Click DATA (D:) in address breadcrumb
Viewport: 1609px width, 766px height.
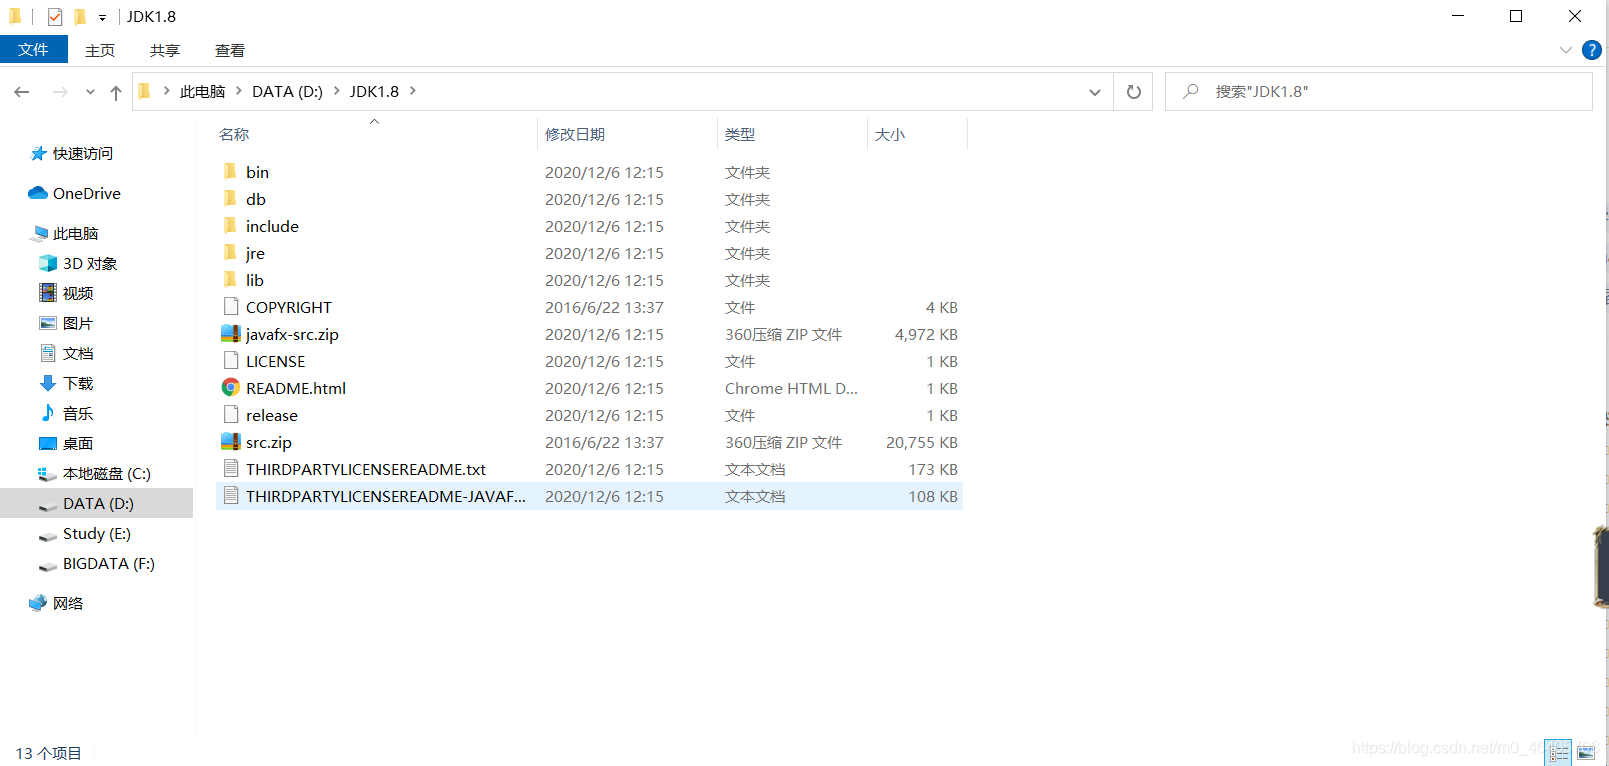tap(287, 91)
